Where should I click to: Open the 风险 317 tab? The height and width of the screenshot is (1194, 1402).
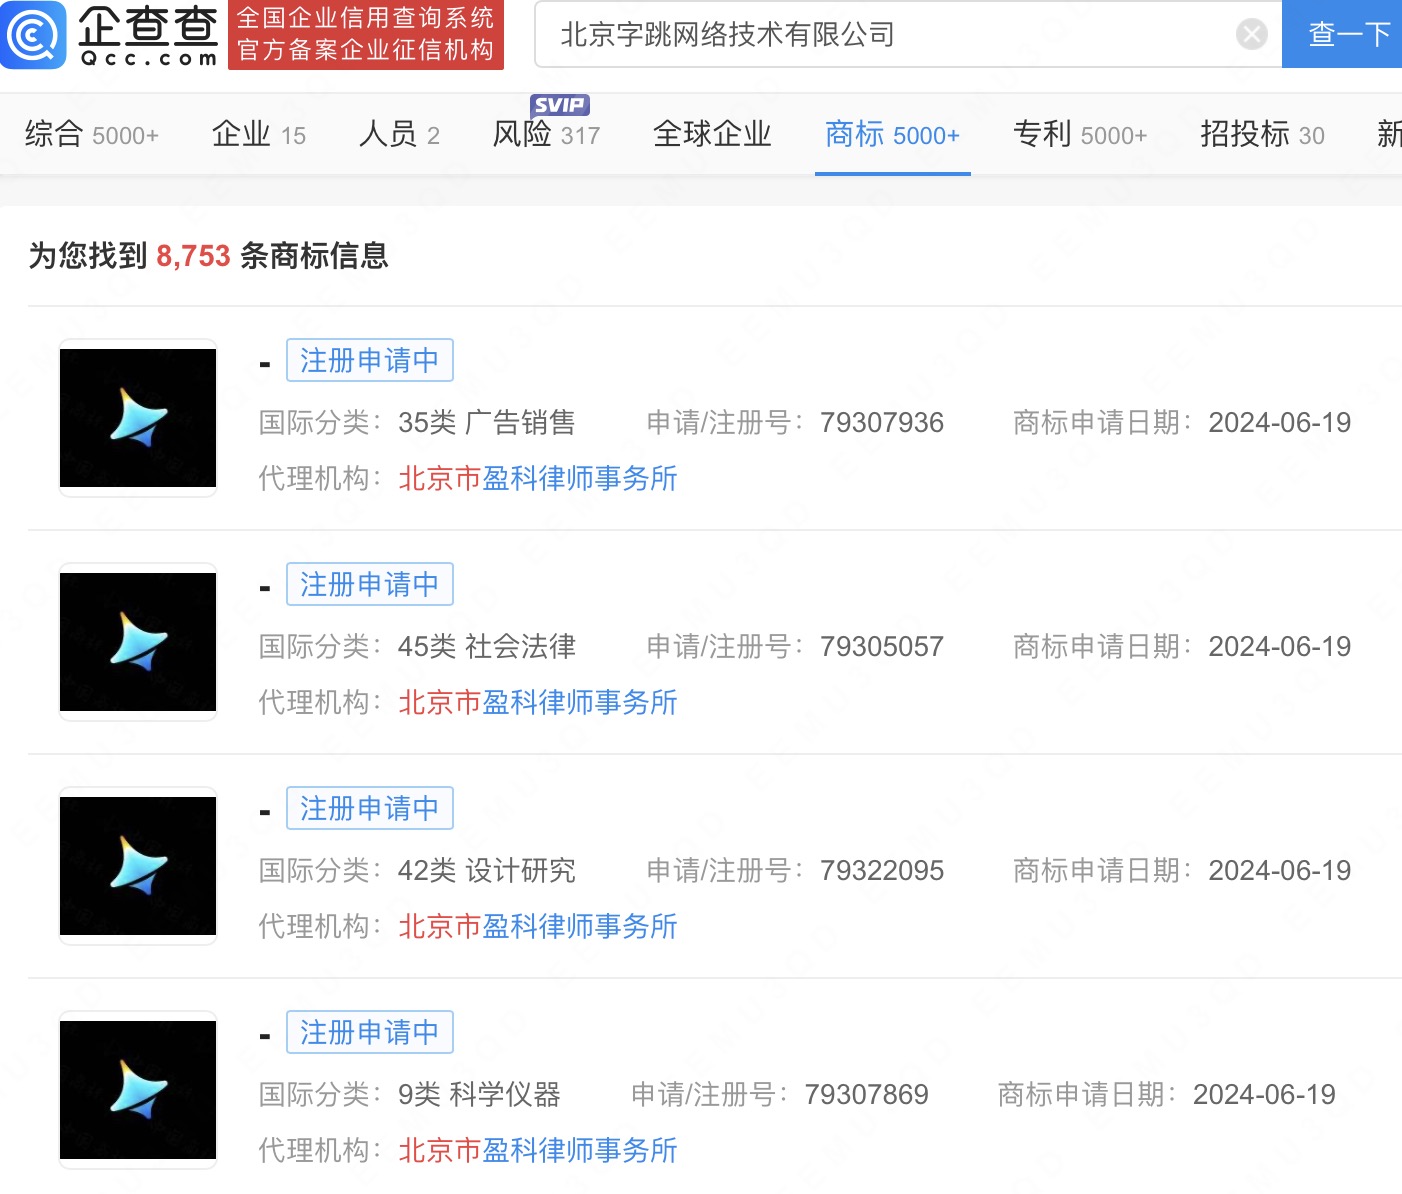(546, 134)
